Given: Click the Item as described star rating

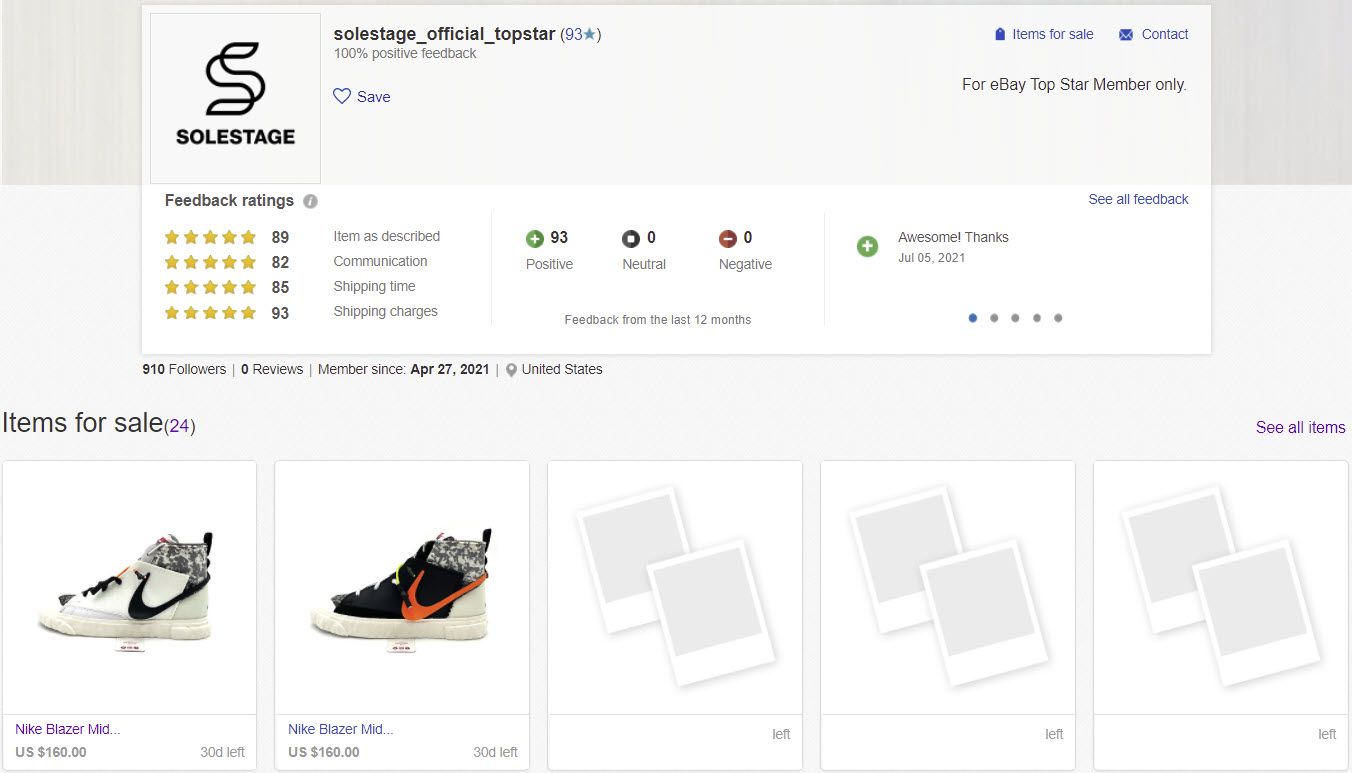Looking at the screenshot, I should point(210,237).
